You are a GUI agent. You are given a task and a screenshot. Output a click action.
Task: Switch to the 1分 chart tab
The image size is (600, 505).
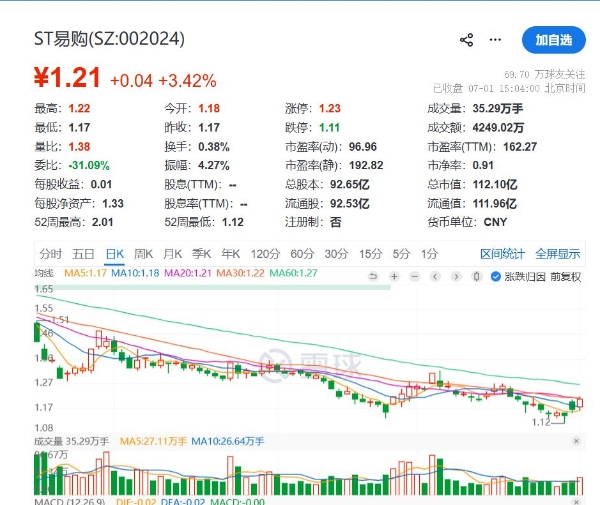pyautogui.click(x=429, y=254)
